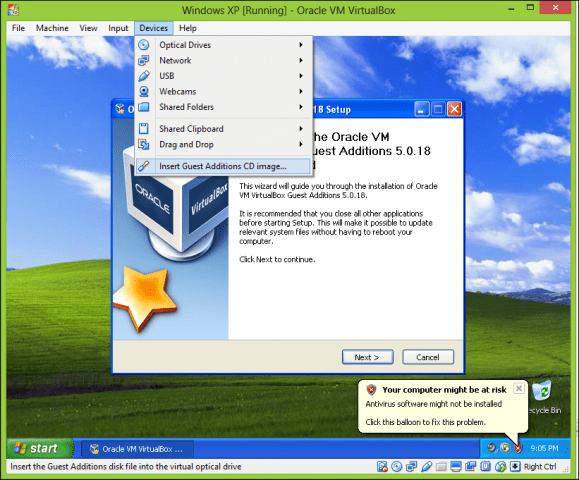
Task: Click the webcam icon beside Webcams
Action: (144, 92)
